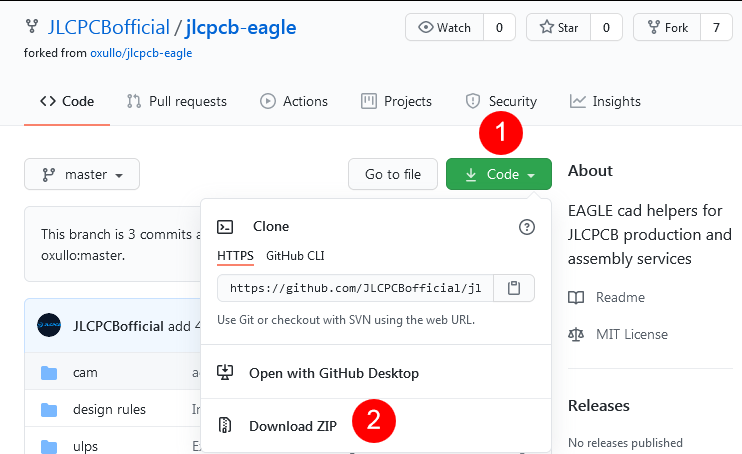Open the Insights tab

point(605,101)
